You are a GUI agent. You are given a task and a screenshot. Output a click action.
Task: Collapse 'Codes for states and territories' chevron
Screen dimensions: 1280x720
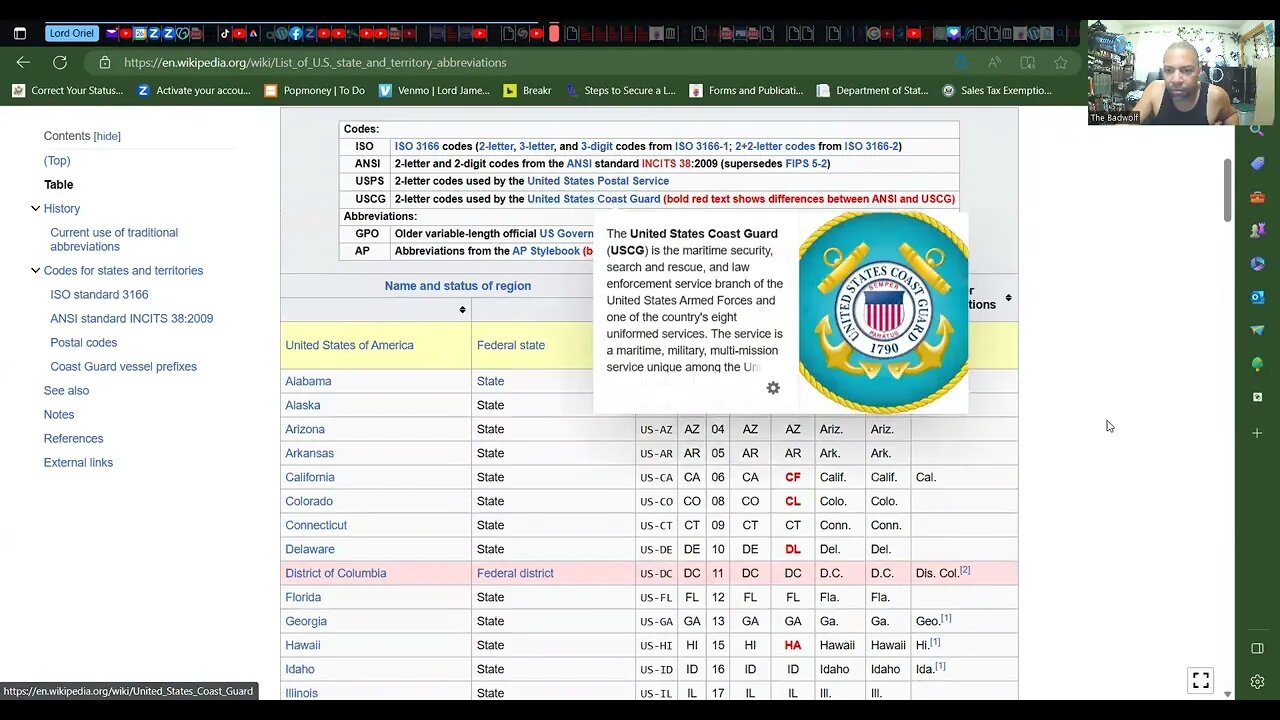click(35, 270)
